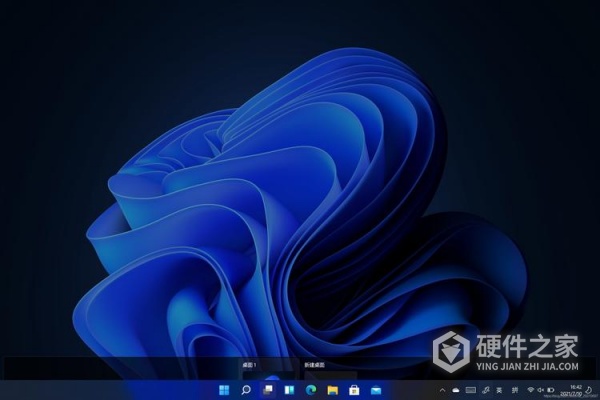Click the moon notification icon
Image resolution: width=600 pixels, height=400 pixels.
[x=589, y=390]
